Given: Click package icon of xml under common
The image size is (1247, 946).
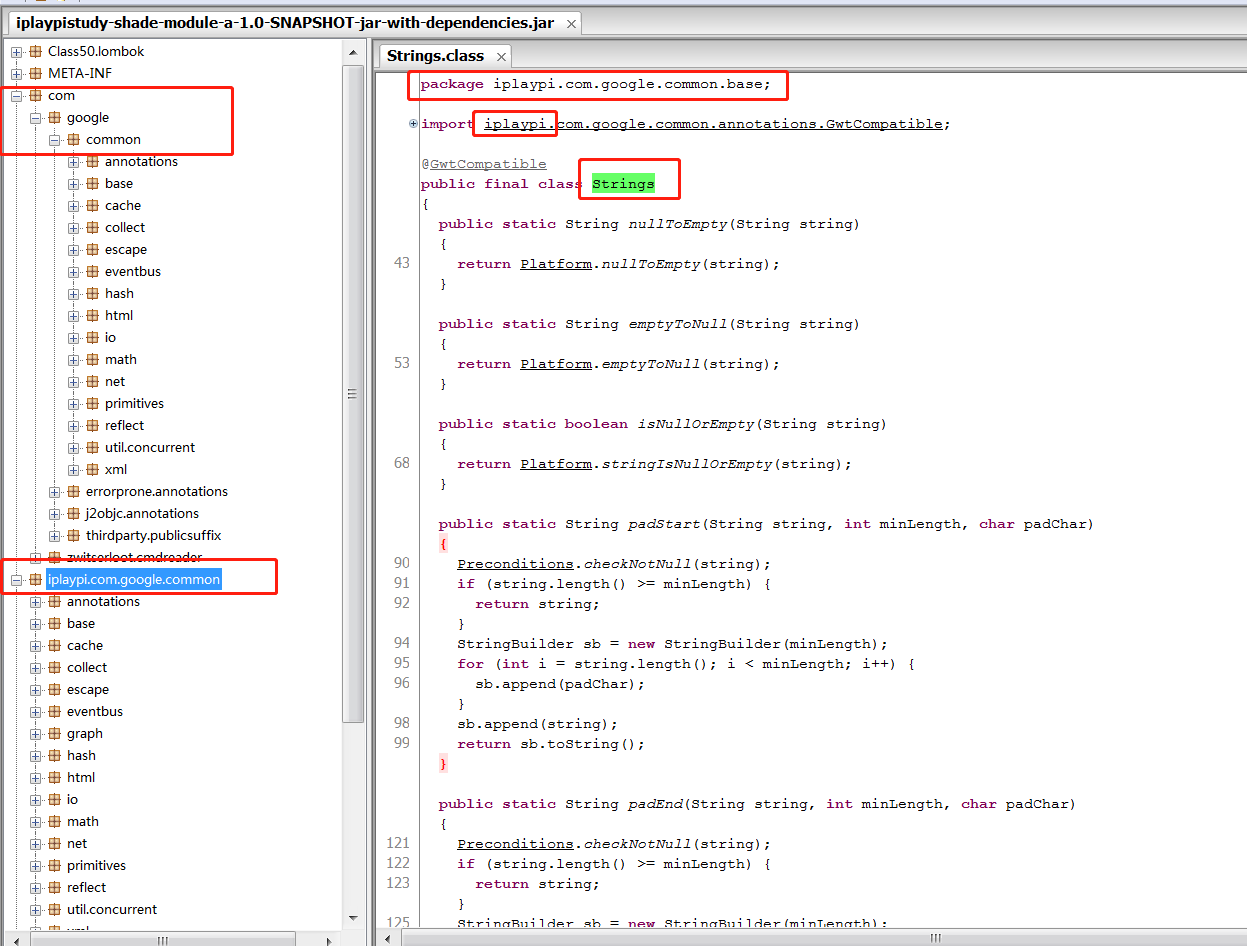Looking at the screenshot, I should 92,469.
